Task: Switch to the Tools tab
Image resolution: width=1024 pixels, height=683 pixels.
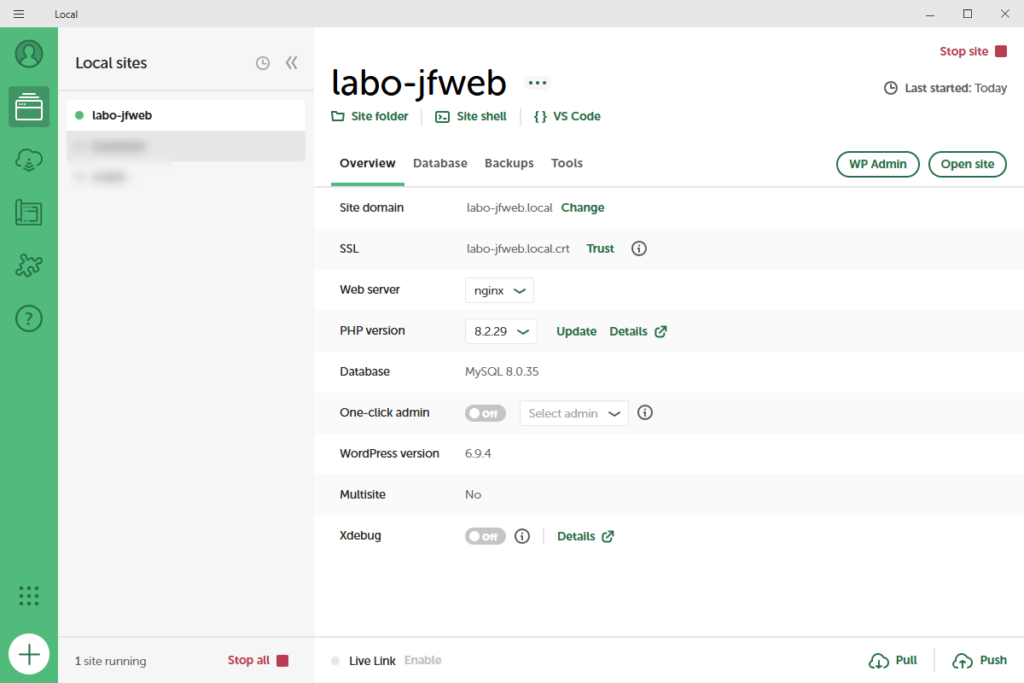Action: [567, 163]
